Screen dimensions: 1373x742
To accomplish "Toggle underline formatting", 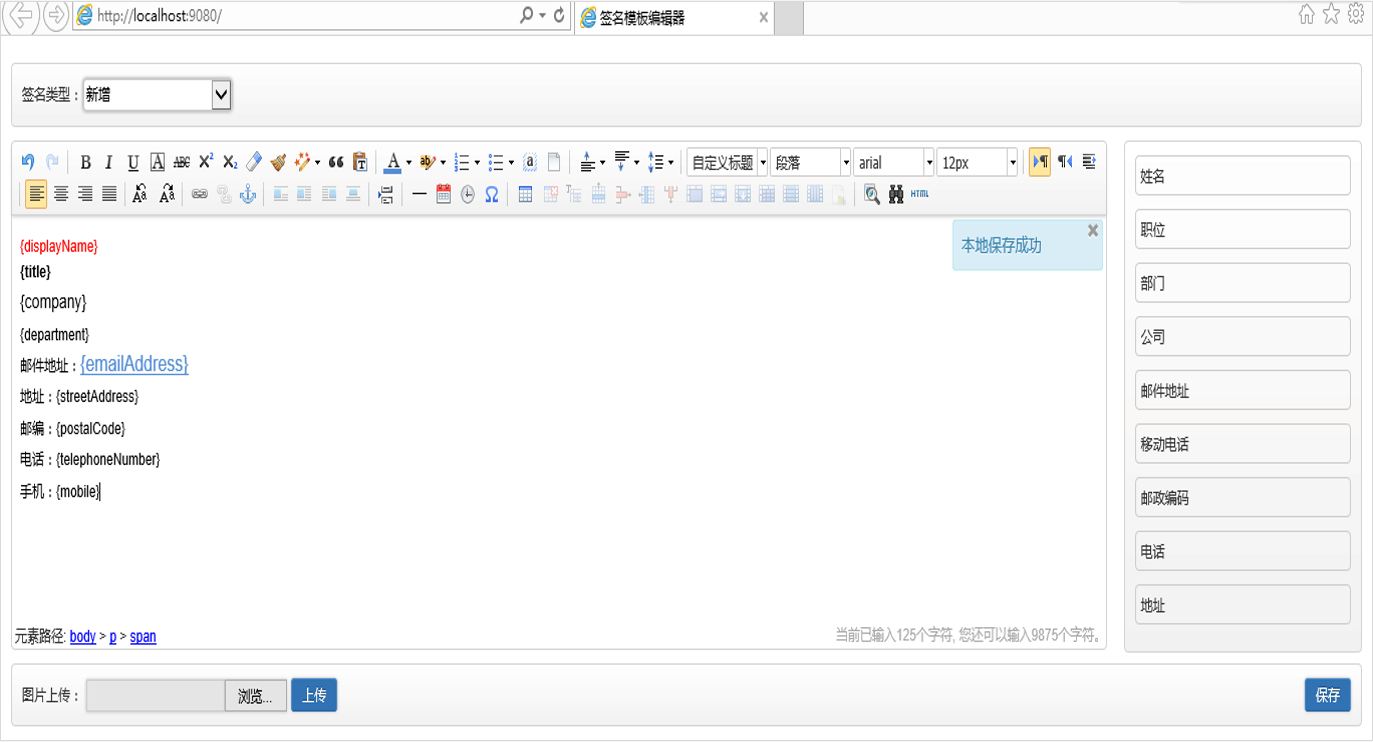I will (133, 162).
